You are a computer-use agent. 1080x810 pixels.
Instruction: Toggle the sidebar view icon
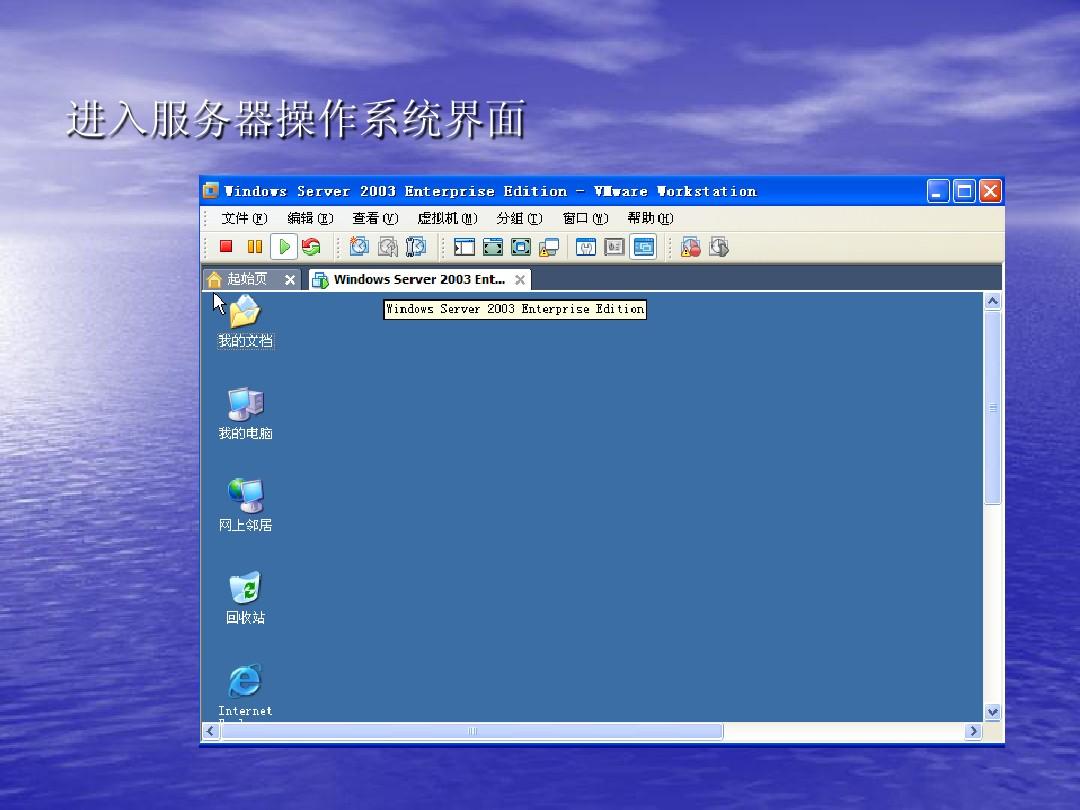pyautogui.click(x=464, y=247)
